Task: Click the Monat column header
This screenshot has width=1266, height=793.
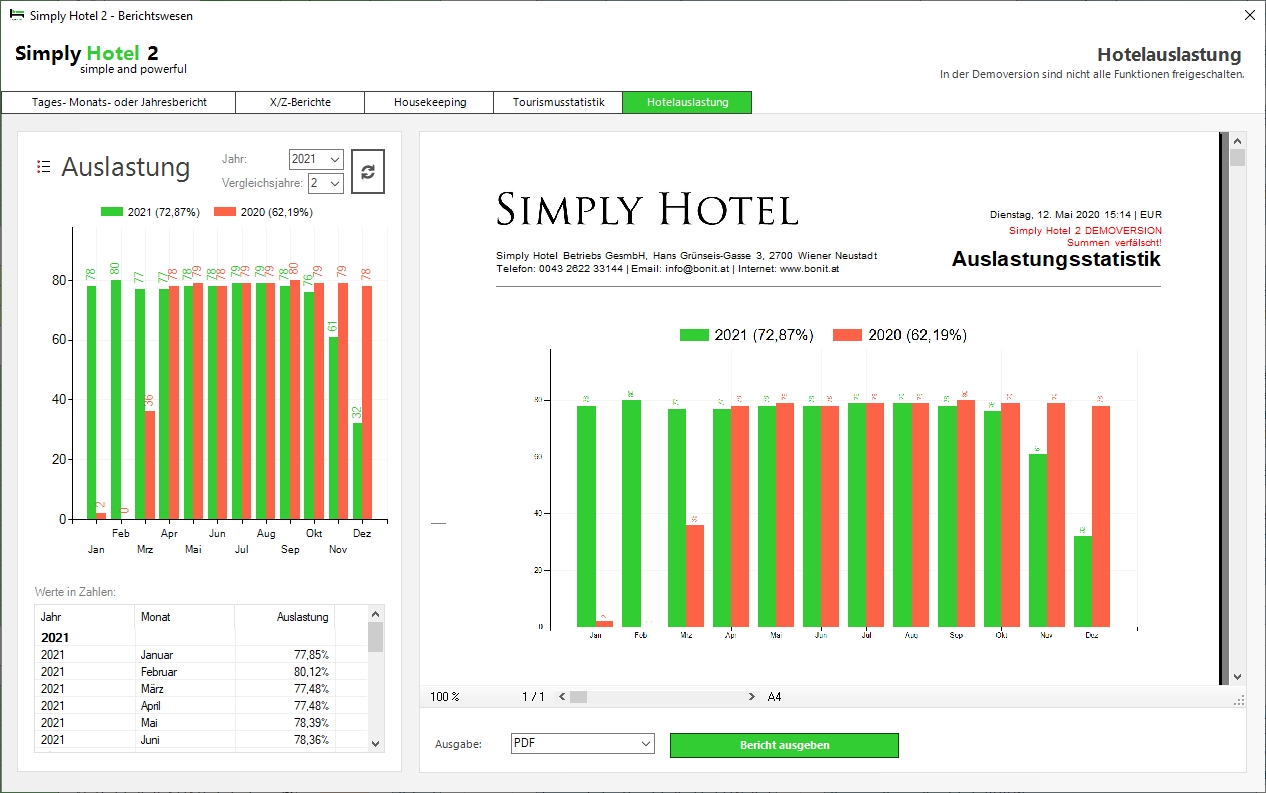Action: [184, 617]
